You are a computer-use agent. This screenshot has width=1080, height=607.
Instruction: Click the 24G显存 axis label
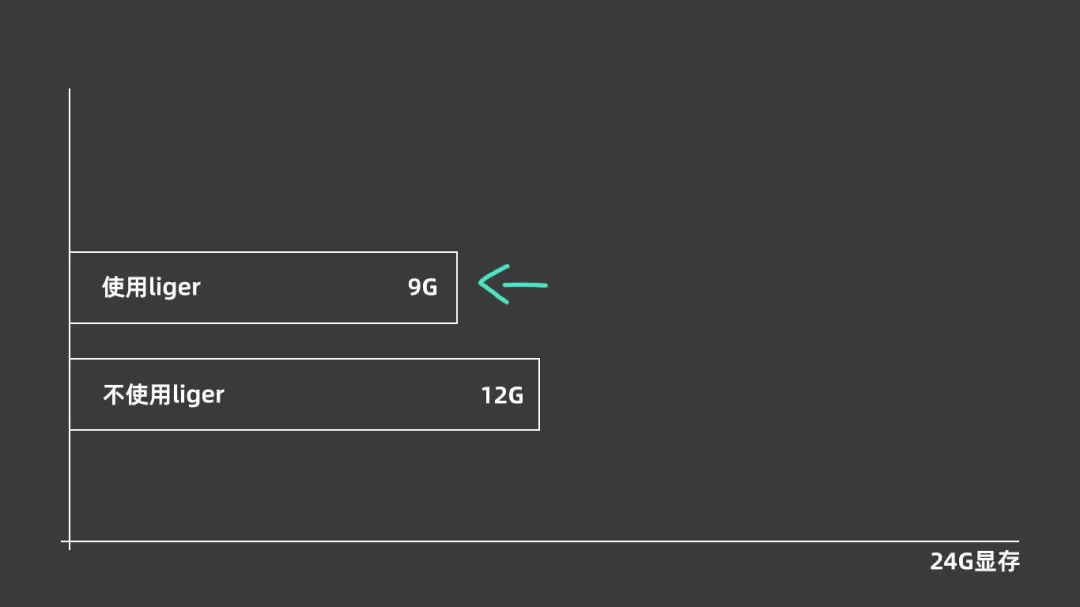coord(974,561)
